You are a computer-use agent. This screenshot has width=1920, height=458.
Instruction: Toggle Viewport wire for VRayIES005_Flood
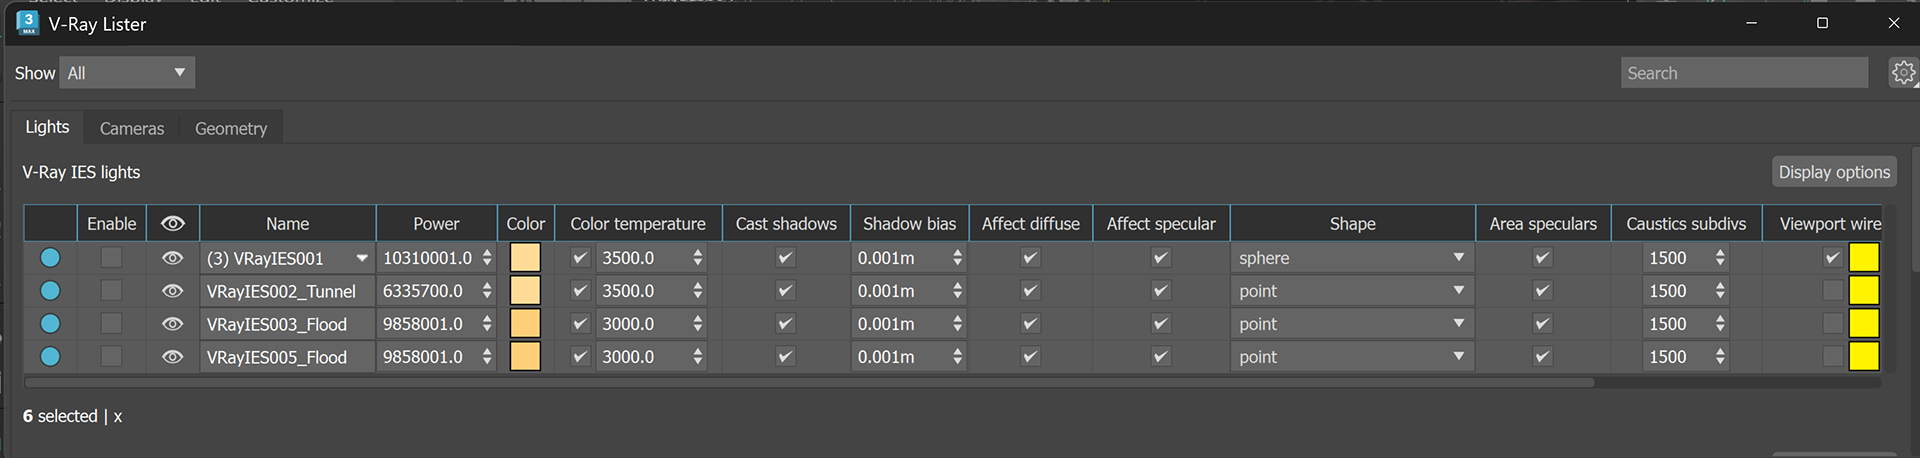(x=1832, y=357)
